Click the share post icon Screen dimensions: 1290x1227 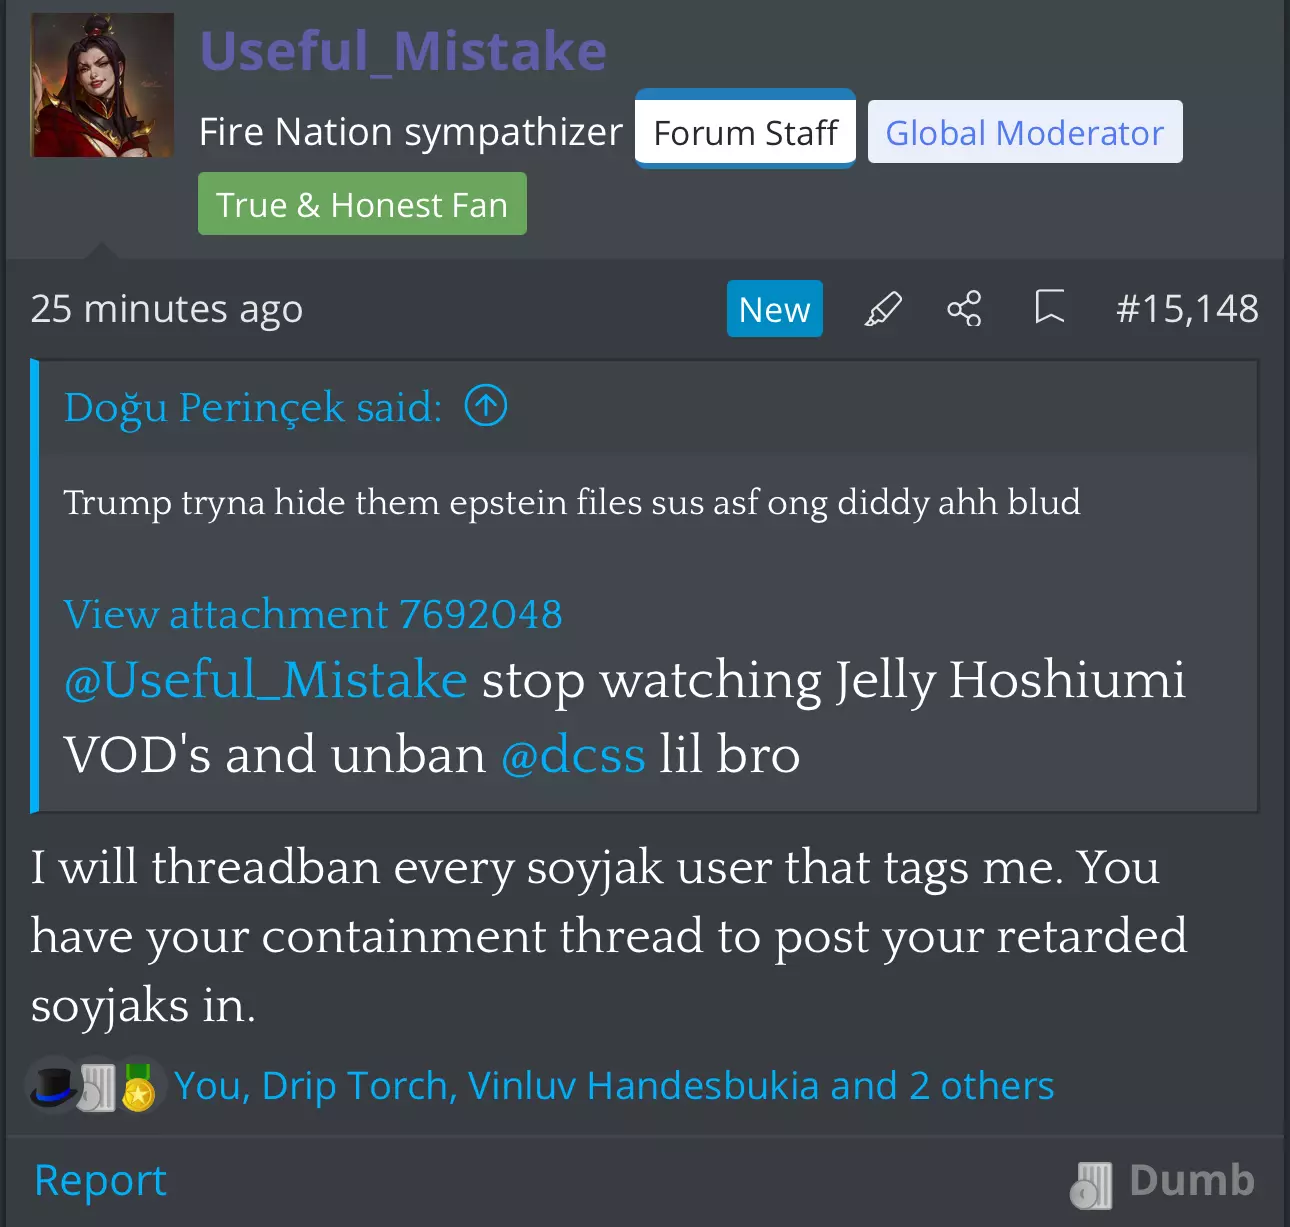[x=965, y=309]
